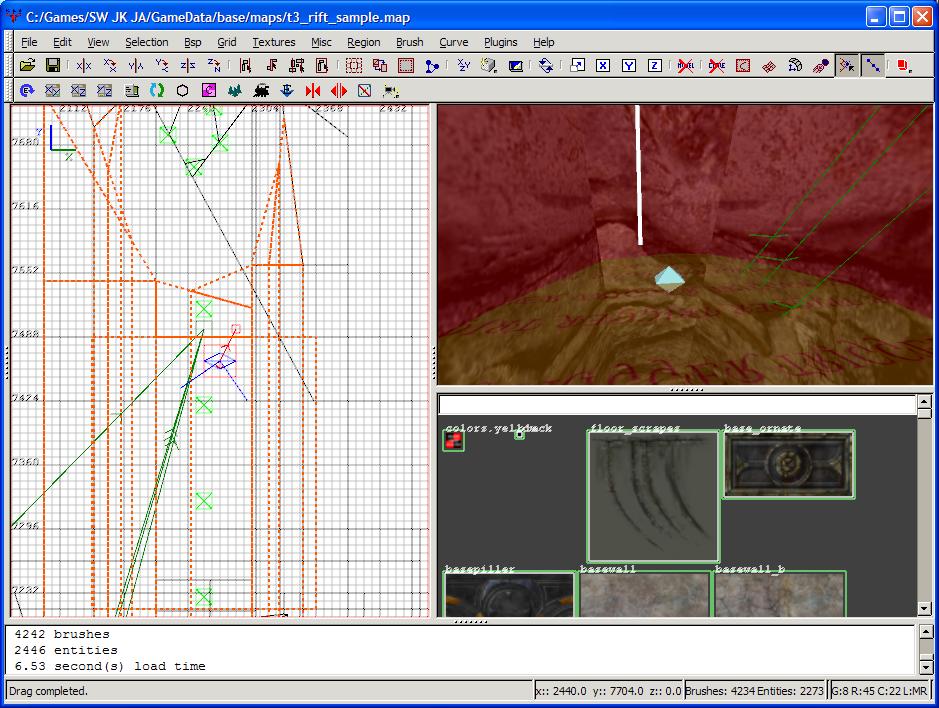Flip selection along the X axis
Viewport: 939px width, 708px height.
84,65
